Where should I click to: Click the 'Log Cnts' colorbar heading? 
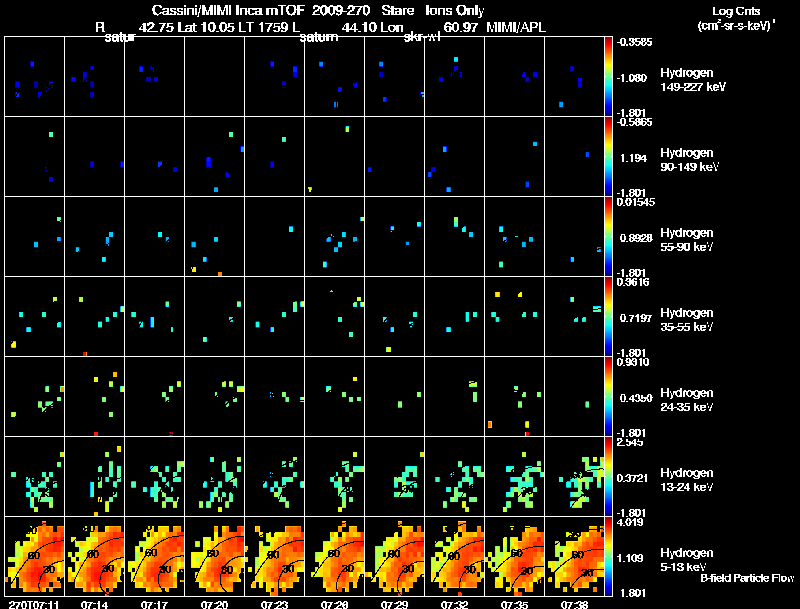point(736,11)
